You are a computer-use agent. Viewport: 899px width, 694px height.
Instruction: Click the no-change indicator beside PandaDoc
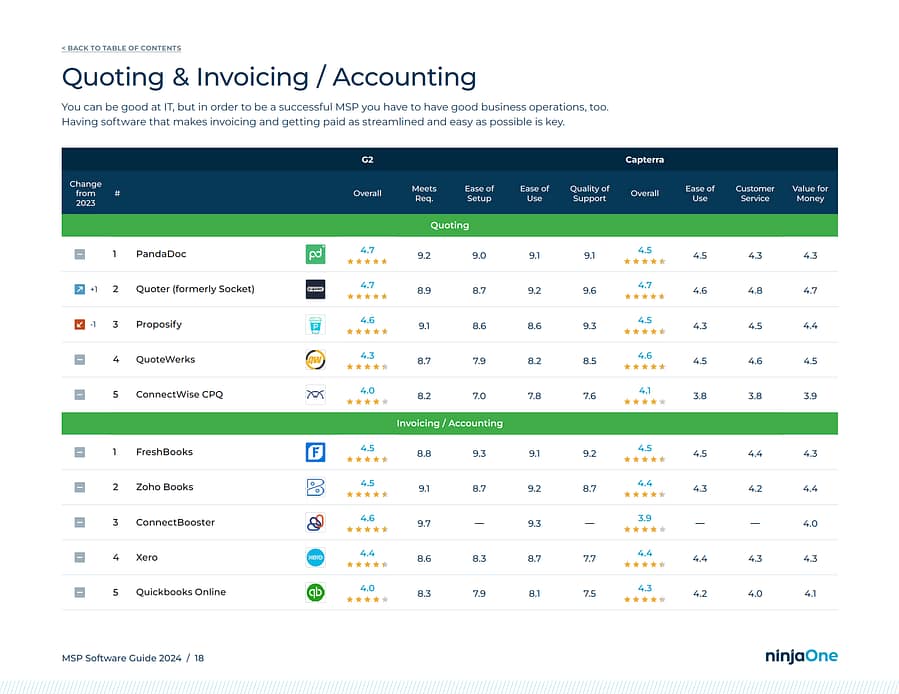point(80,255)
